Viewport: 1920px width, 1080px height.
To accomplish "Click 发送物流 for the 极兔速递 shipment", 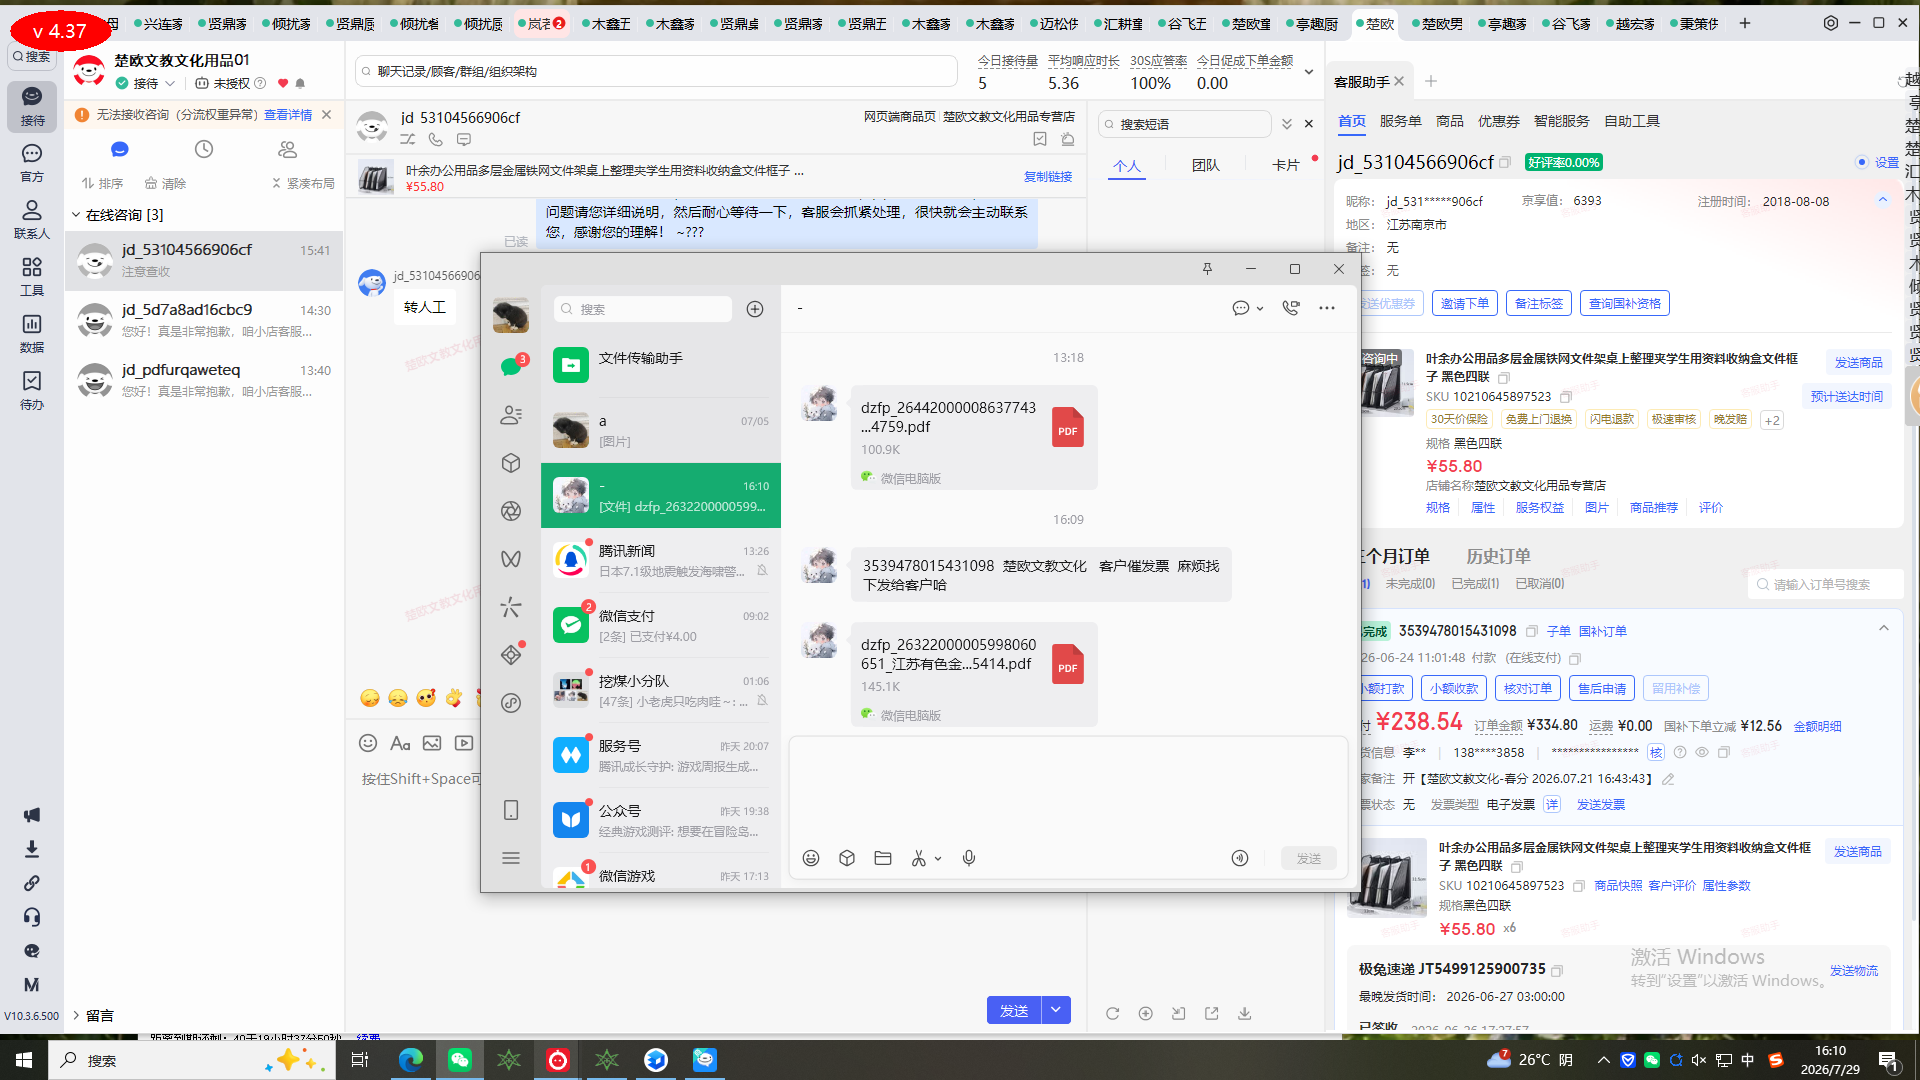I will (1854, 971).
